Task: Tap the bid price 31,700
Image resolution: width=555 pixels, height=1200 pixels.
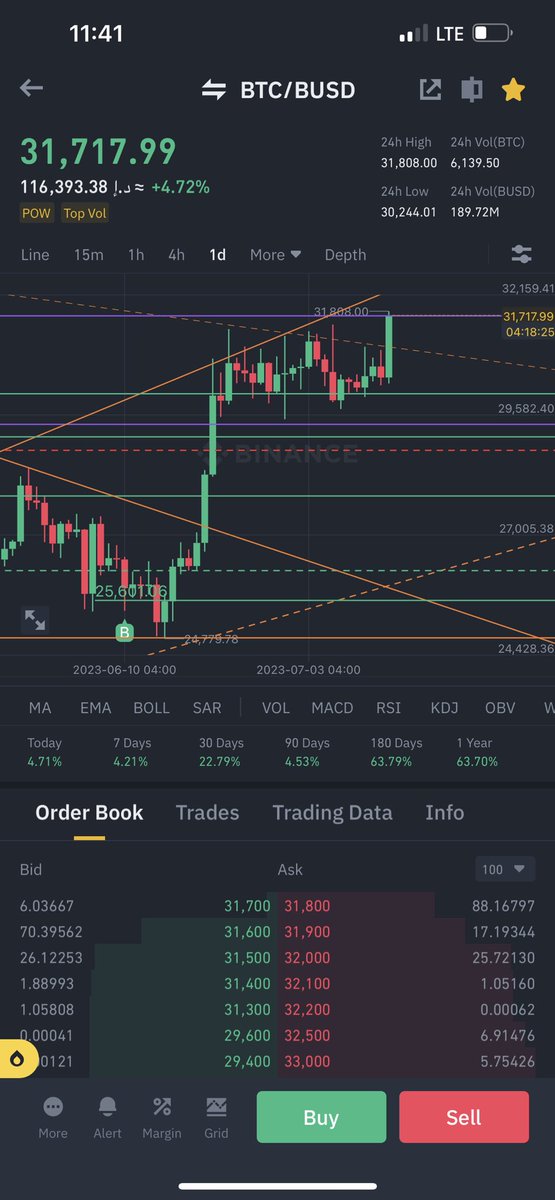Action: pyautogui.click(x=247, y=906)
